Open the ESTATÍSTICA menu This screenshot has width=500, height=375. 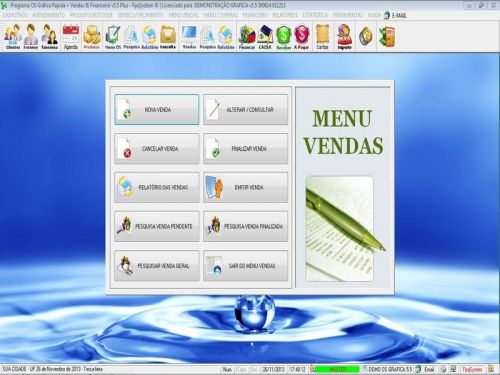pos(315,15)
